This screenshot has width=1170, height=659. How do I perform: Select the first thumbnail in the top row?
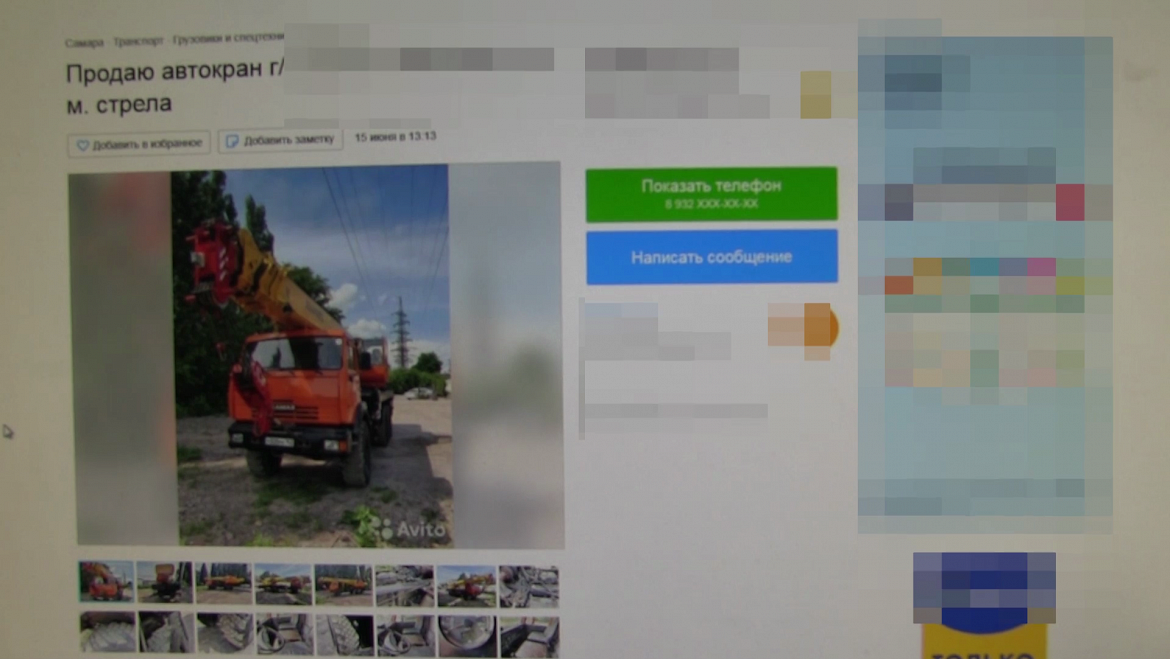[x=106, y=582]
